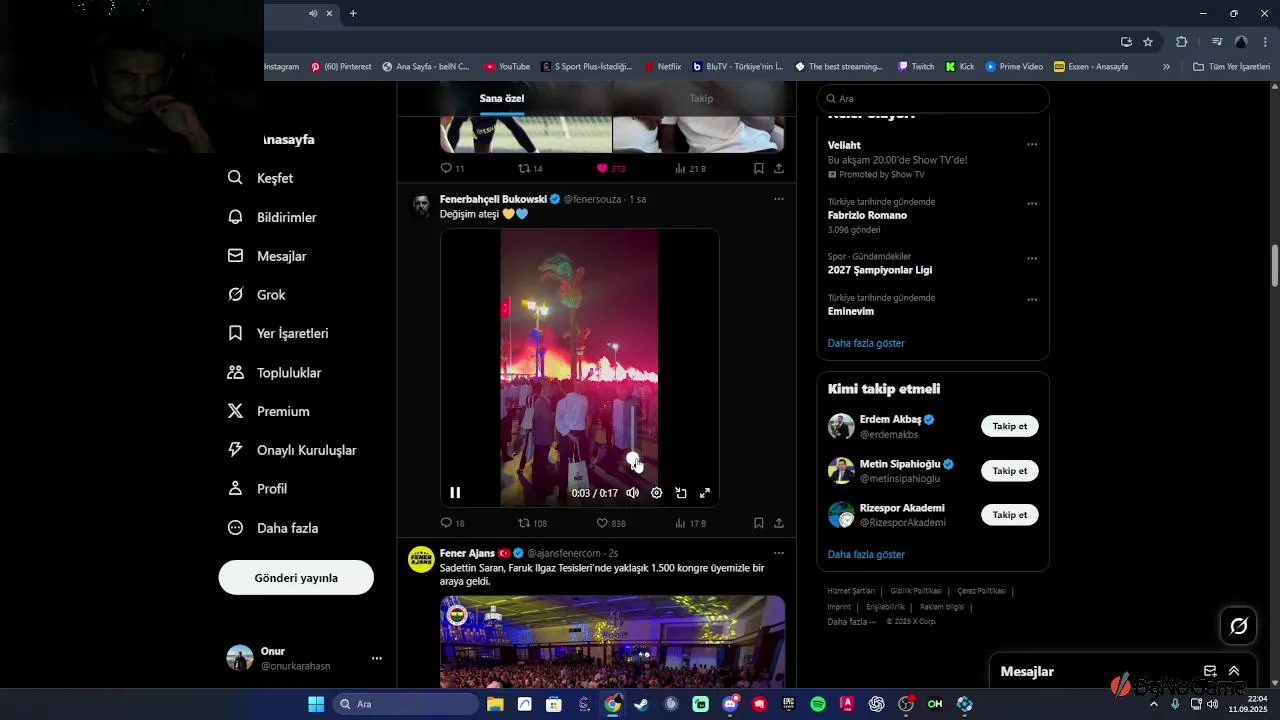Viewport: 1280px width, 720px height.
Task: Open options for Eminevim trend
Action: pos(1032,300)
